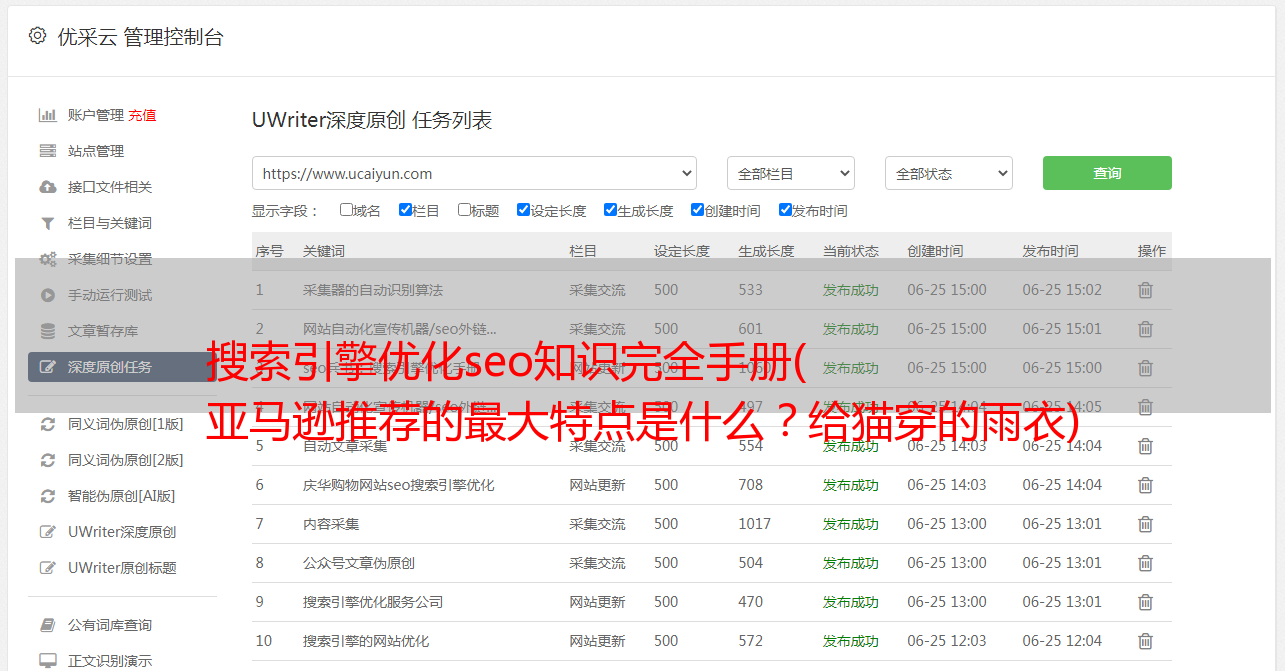
Task: Open the 全部栏目 dropdown
Action: pos(790,173)
